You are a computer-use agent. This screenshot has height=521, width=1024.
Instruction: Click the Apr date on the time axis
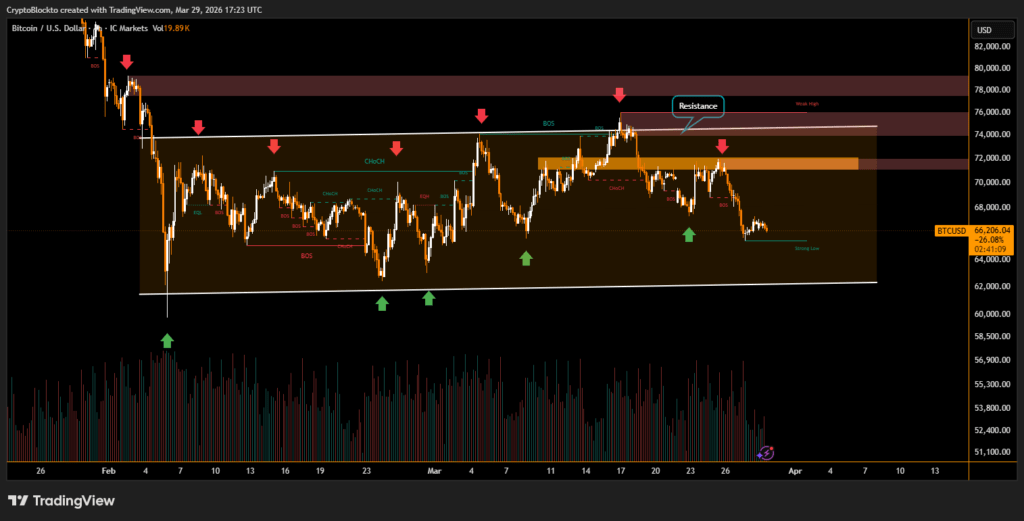(x=795, y=469)
